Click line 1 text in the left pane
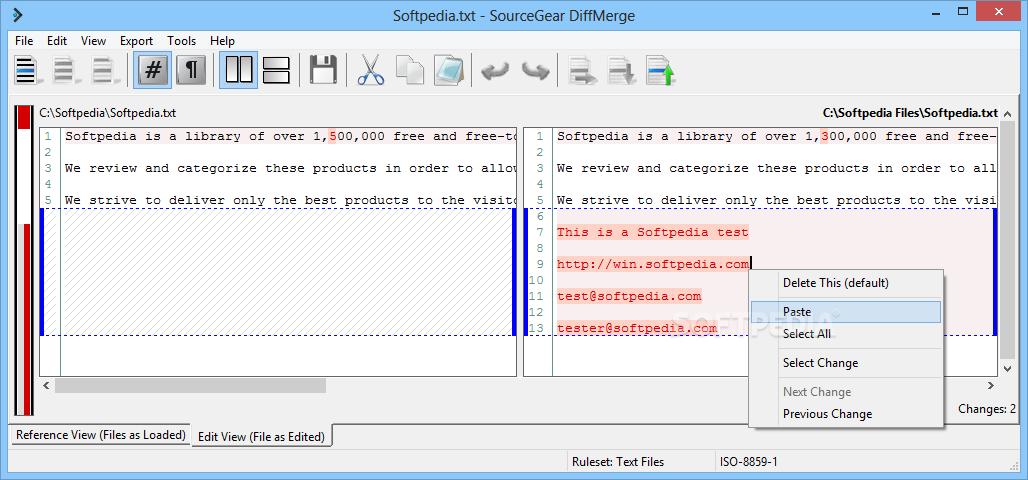Image resolution: width=1028 pixels, height=480 pixels. pyautogui.click(x=290, y=136)
